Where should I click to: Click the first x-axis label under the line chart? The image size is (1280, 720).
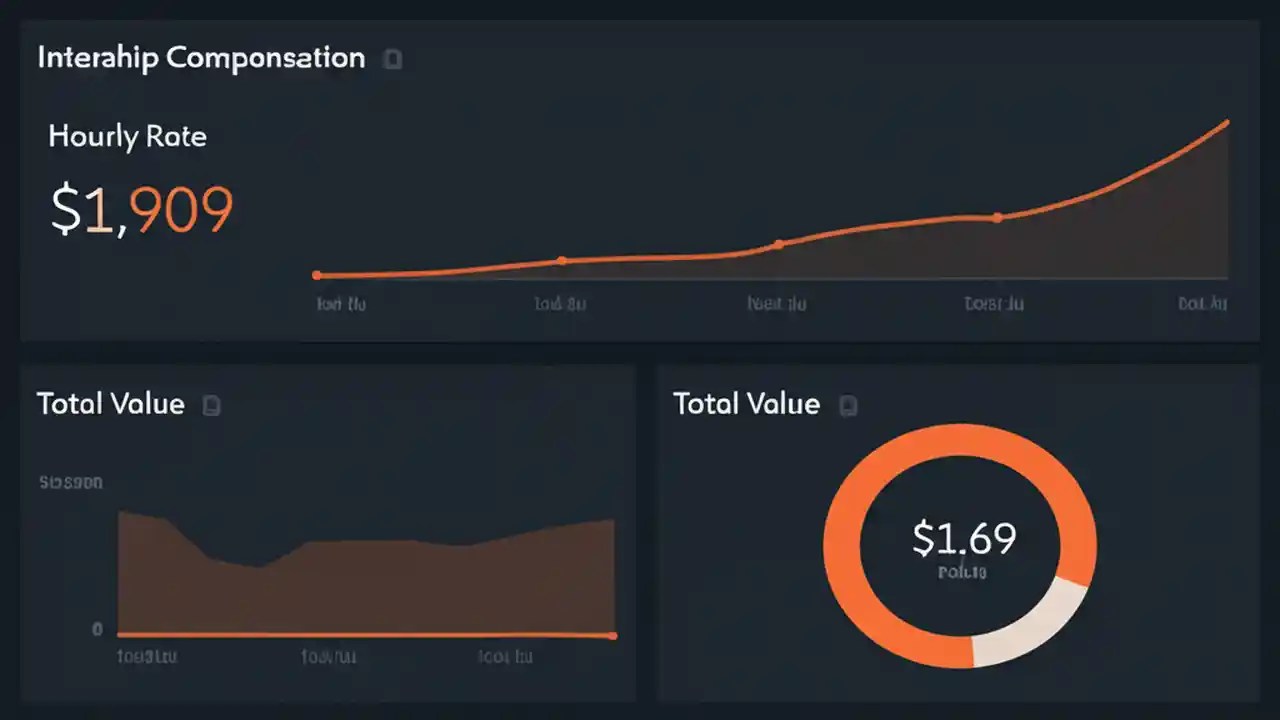pos(340,304)
